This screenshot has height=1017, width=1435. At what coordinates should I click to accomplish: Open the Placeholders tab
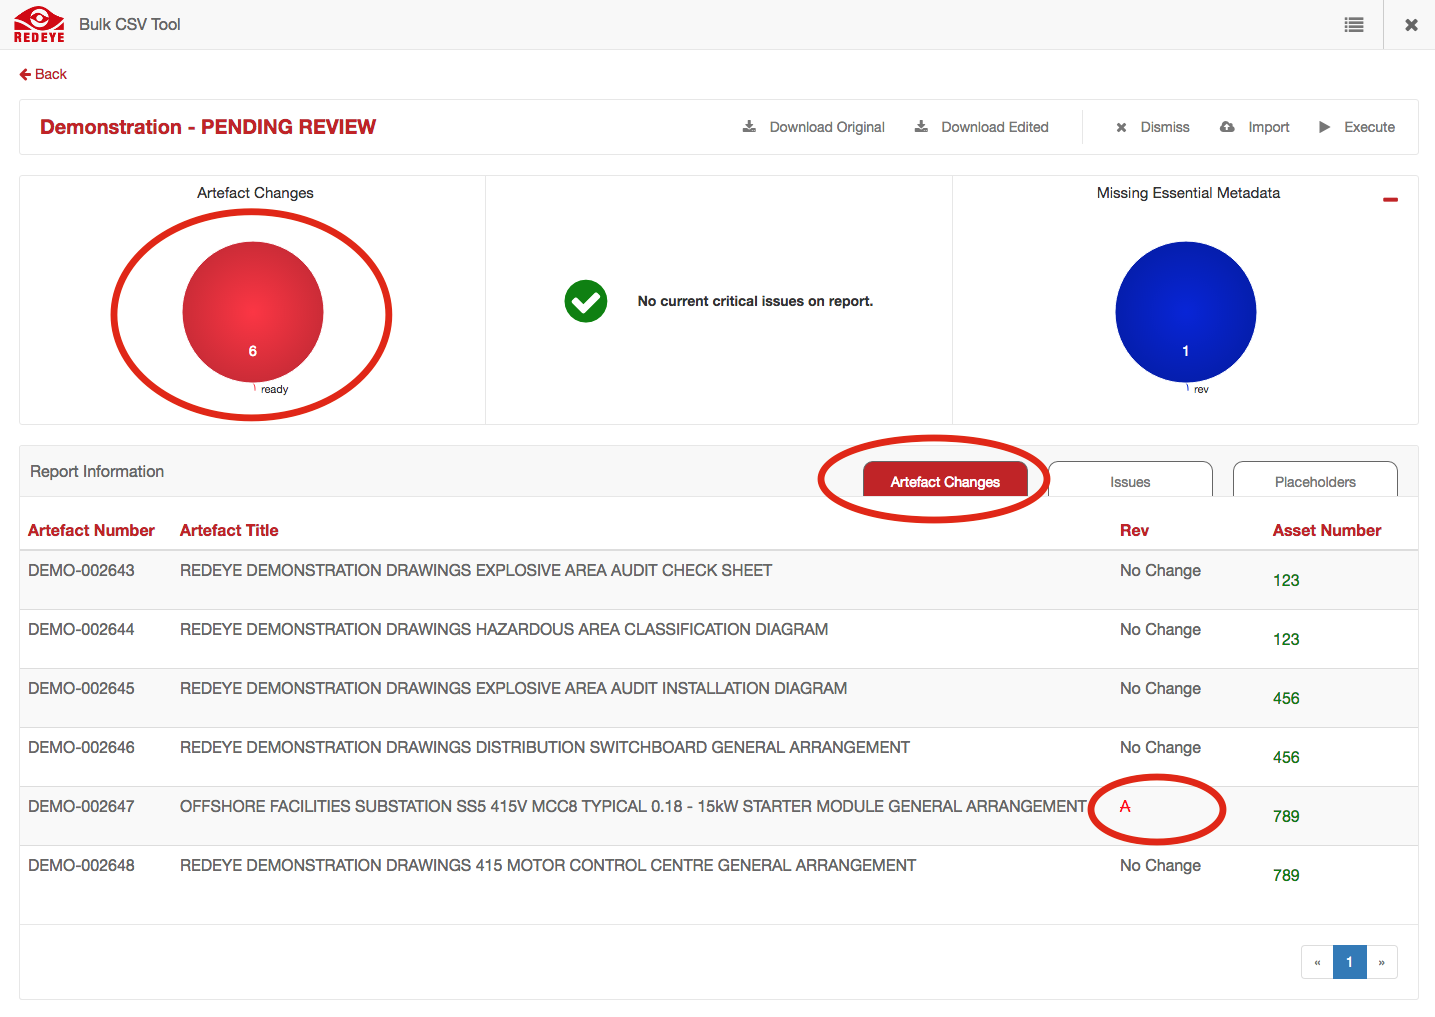1314,481
